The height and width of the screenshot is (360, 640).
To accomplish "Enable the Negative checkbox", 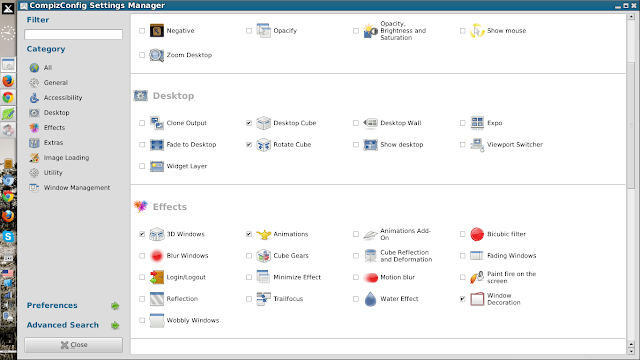I will point(142,31).
